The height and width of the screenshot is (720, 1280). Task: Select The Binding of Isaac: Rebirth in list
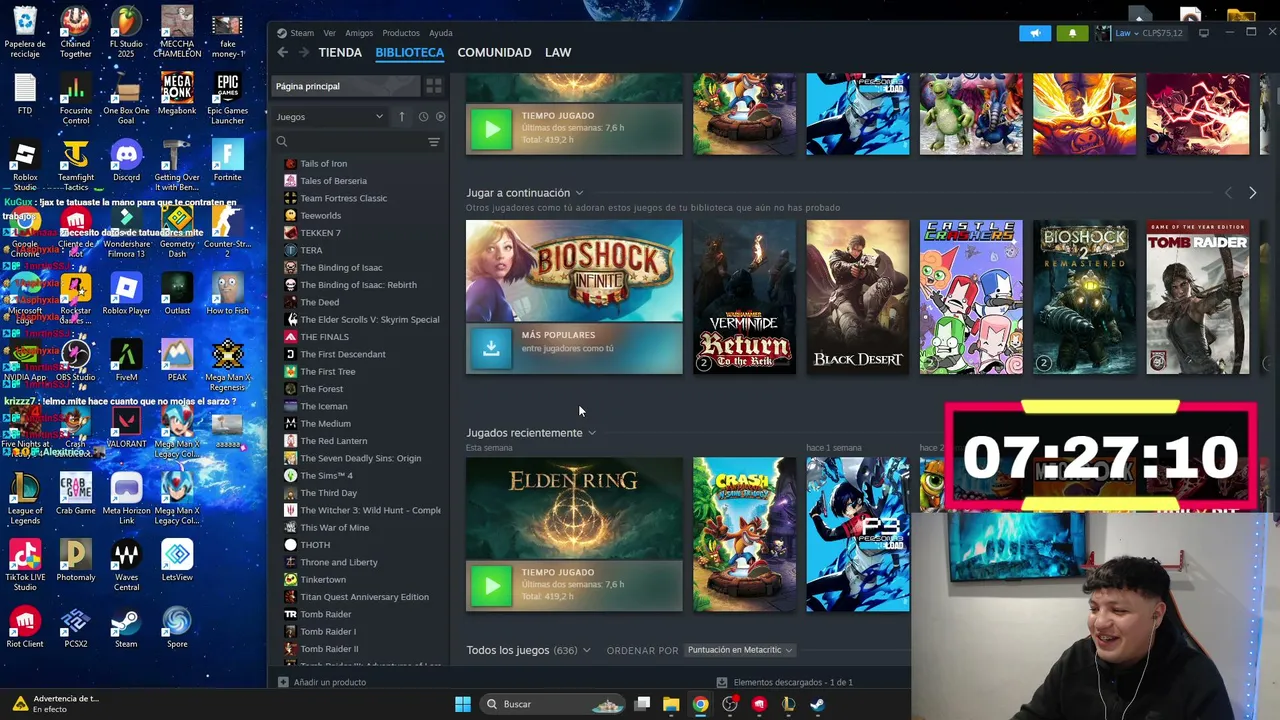click(358, 285)
